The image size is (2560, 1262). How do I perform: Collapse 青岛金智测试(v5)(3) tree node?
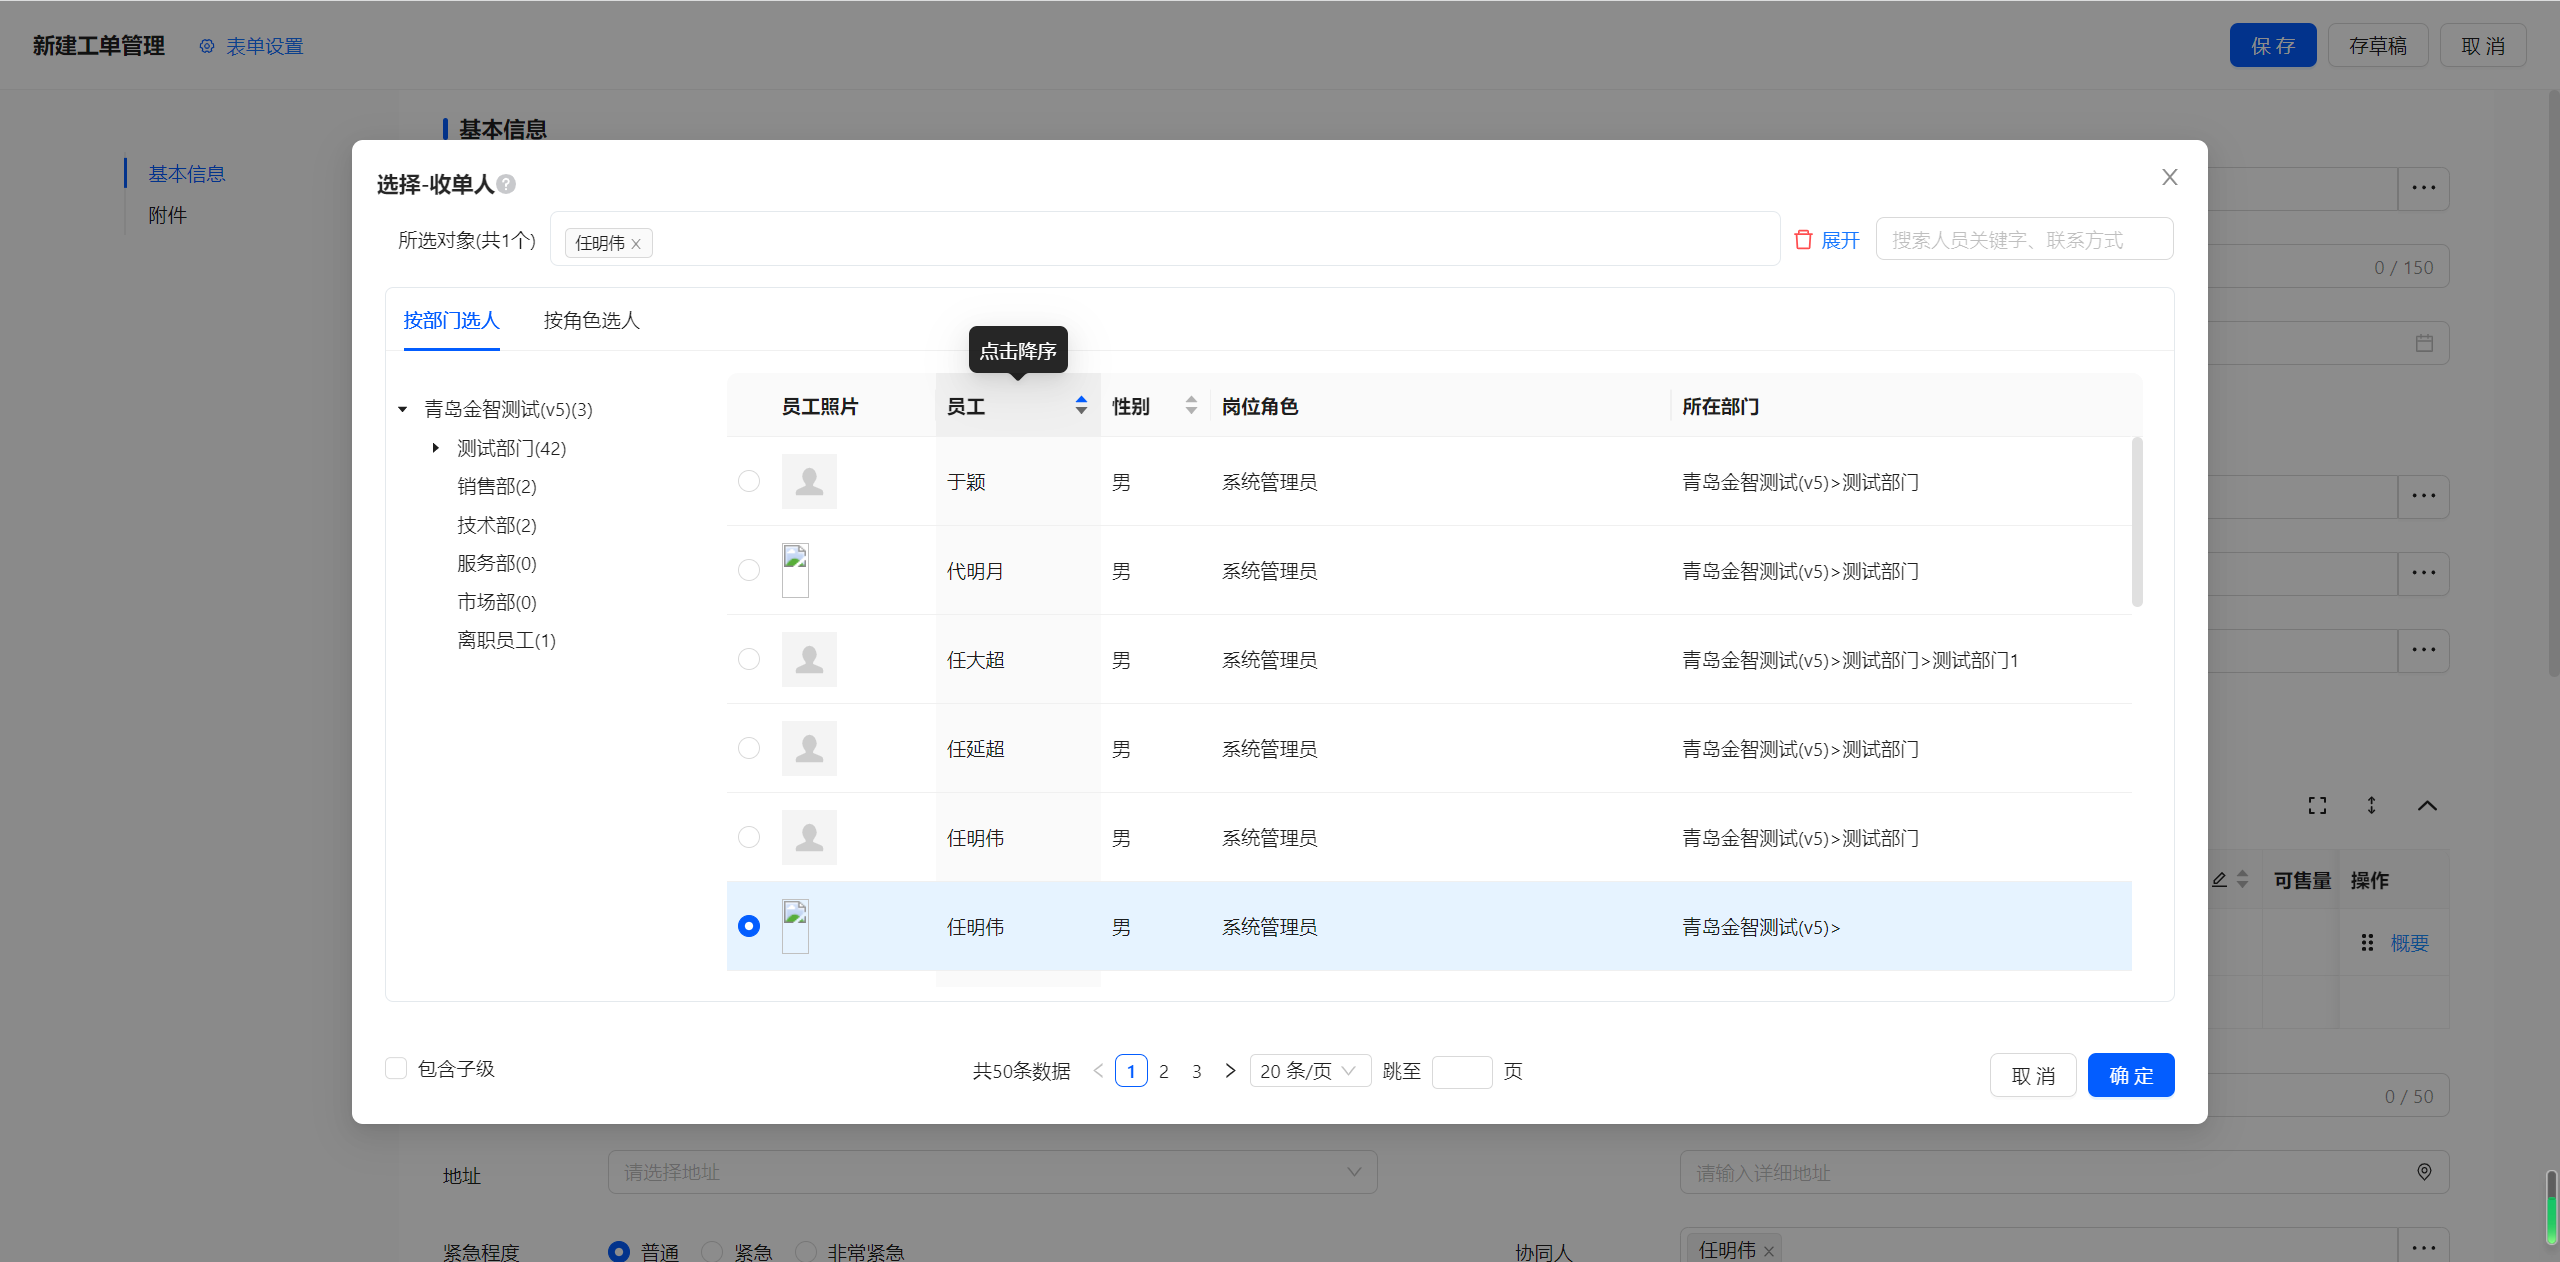click(402, 409)
